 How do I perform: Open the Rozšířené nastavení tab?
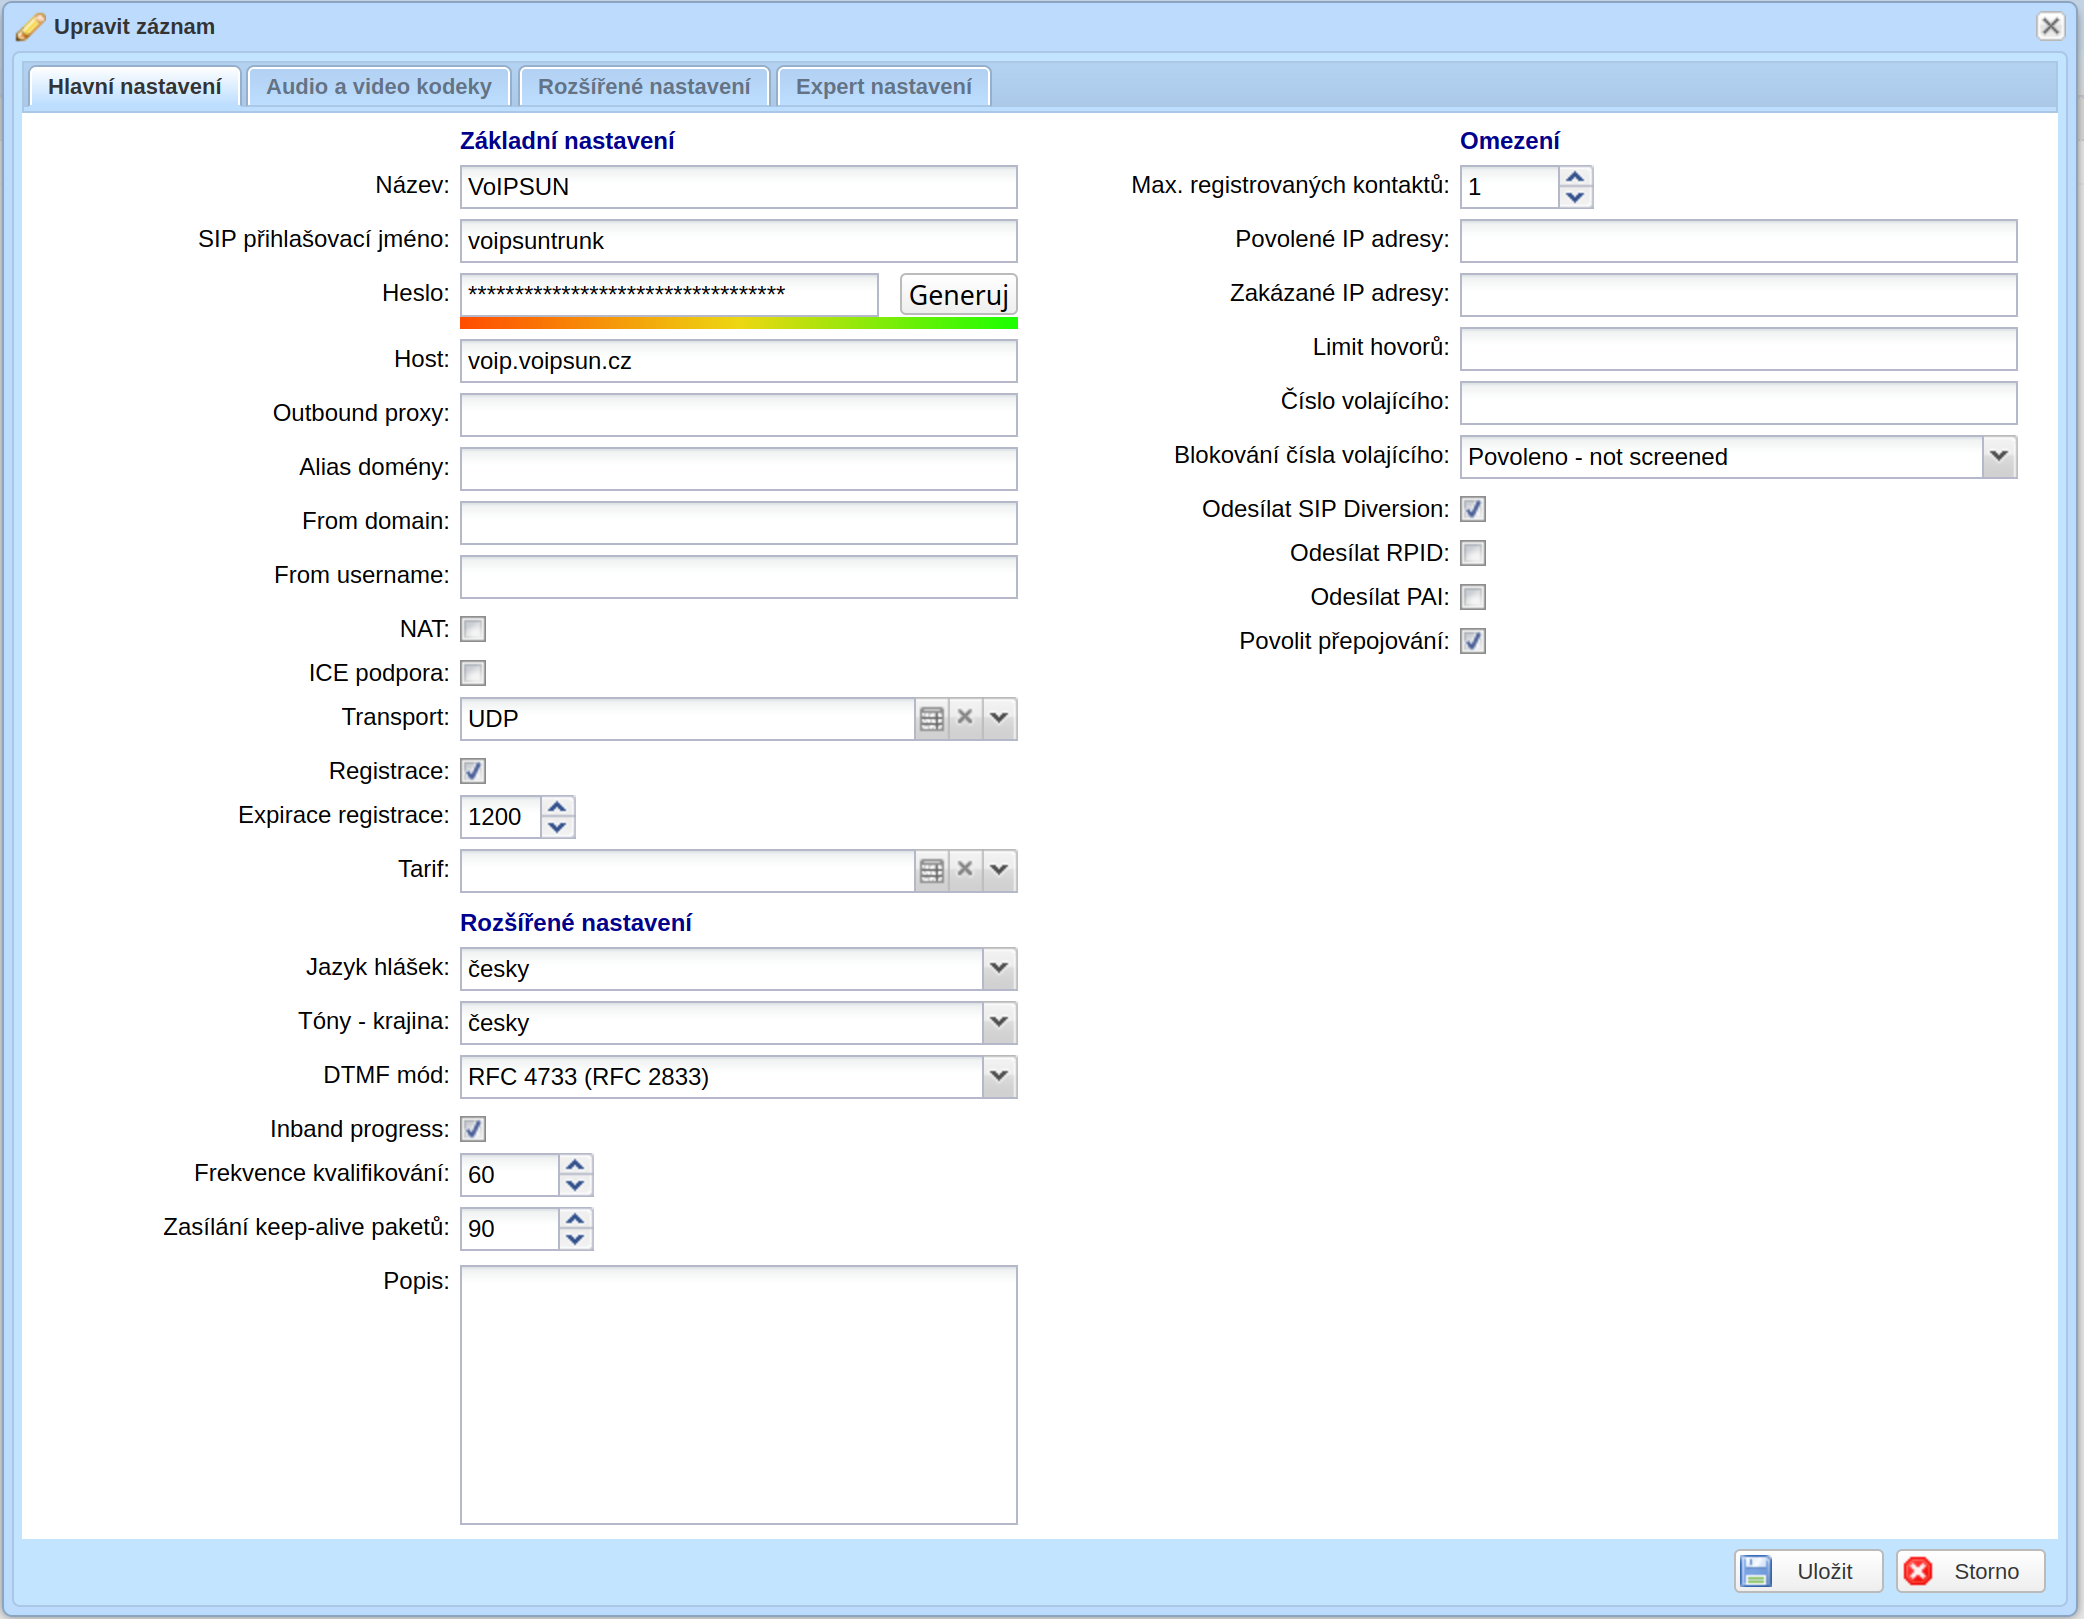(644, 87)
